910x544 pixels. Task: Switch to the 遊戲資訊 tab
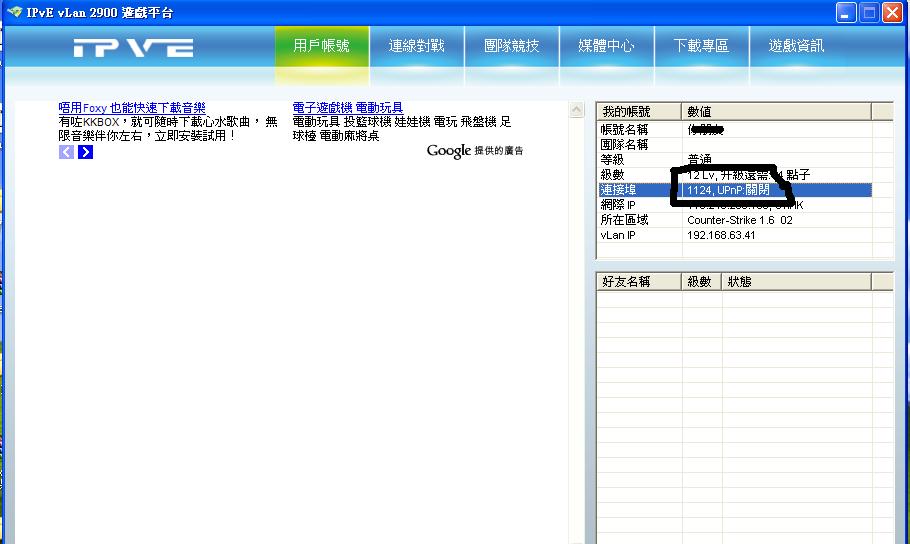(796, 46)
